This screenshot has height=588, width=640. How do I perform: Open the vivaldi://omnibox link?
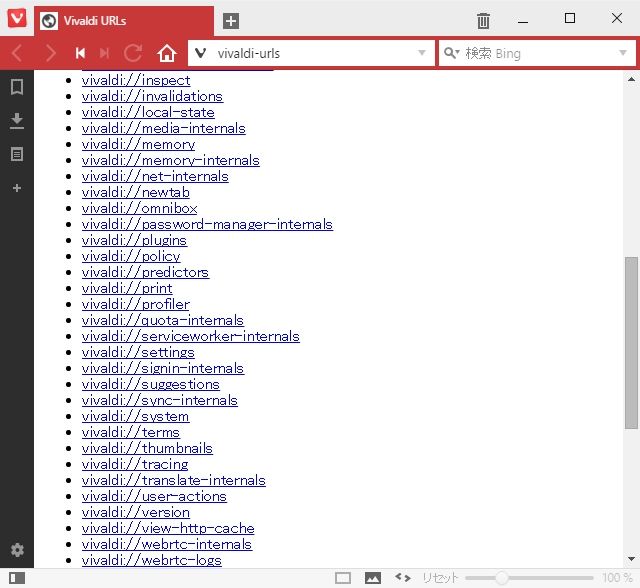(x=140, y=209)
